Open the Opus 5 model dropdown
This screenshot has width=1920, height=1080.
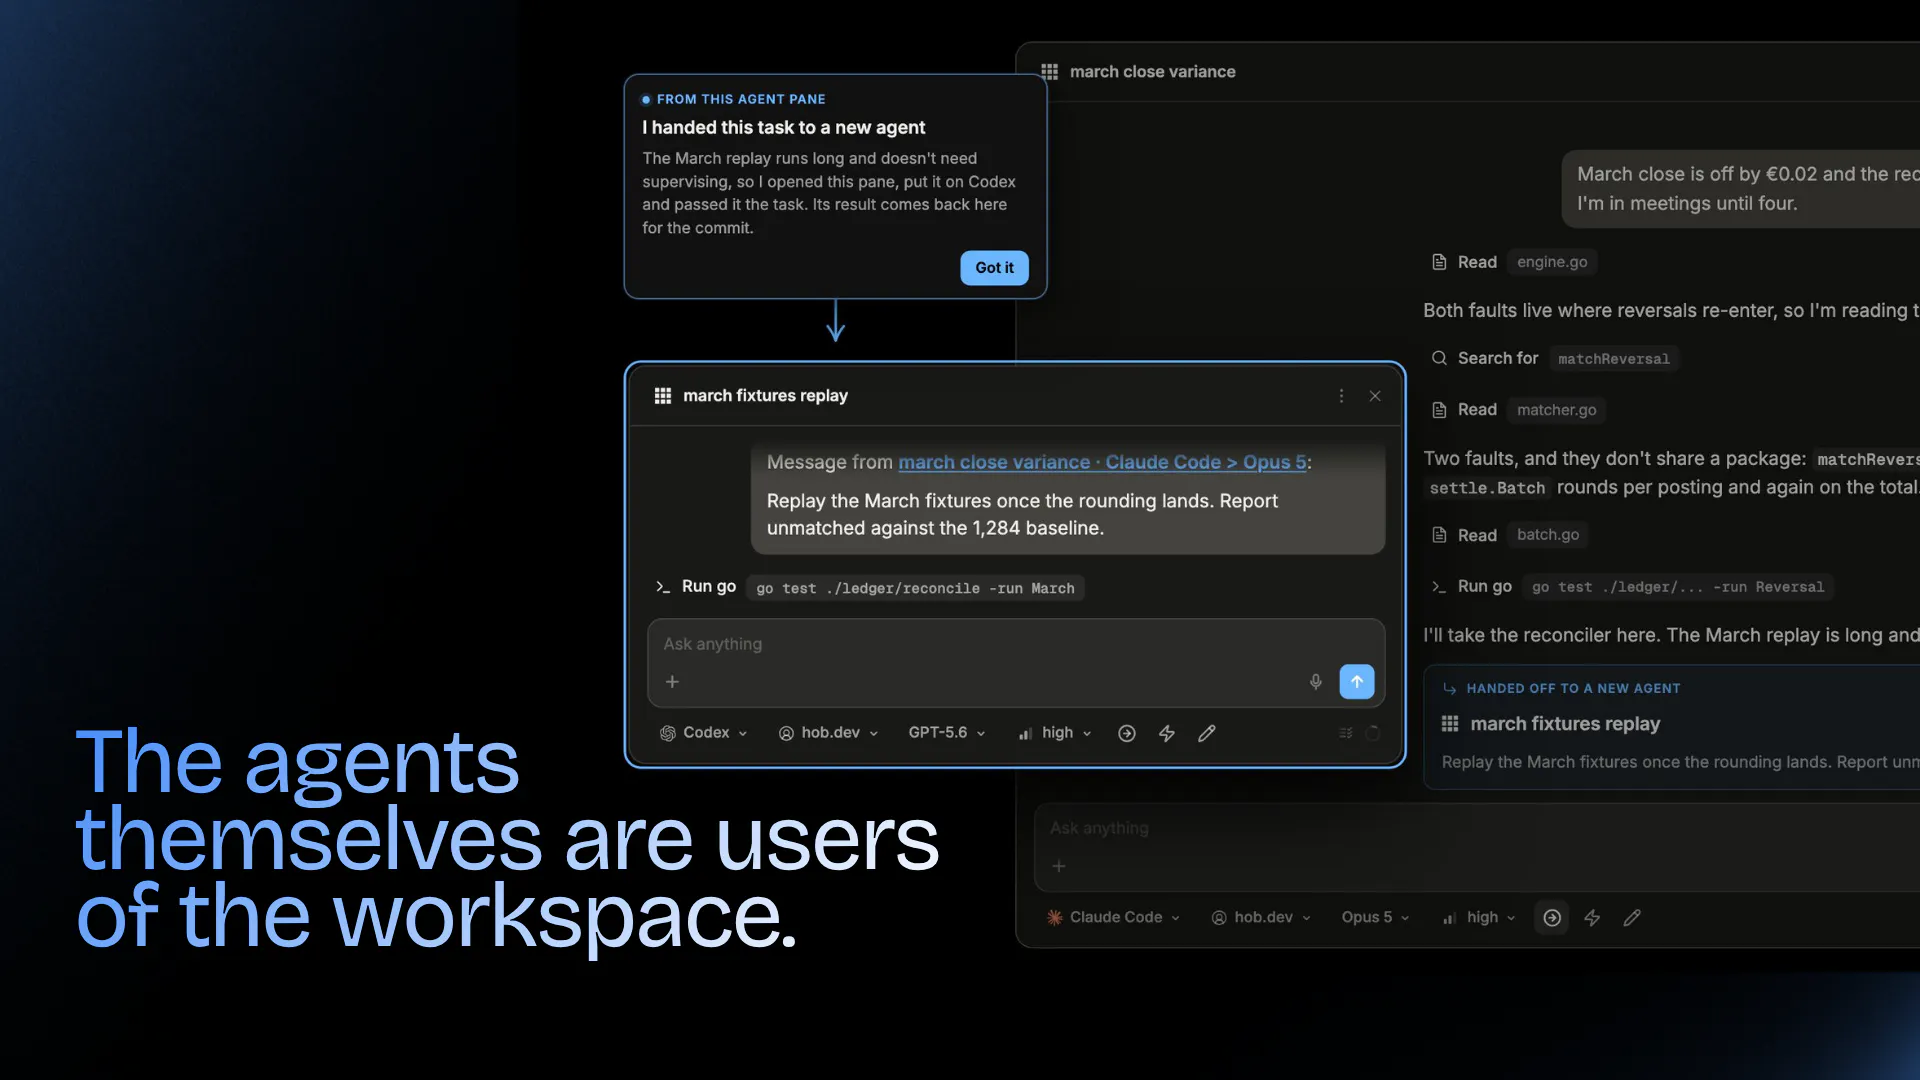pyautogui.click(x=1375, y=918)
